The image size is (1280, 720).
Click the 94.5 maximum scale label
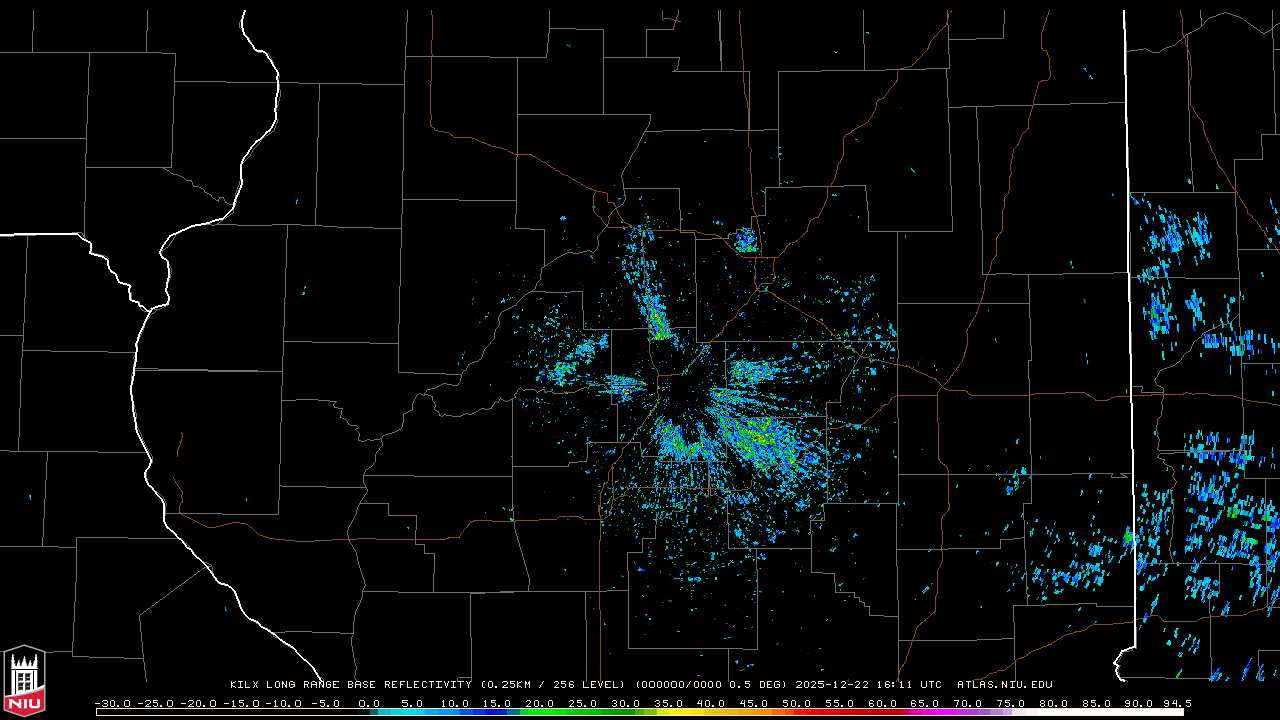[x=1174, y=704]
